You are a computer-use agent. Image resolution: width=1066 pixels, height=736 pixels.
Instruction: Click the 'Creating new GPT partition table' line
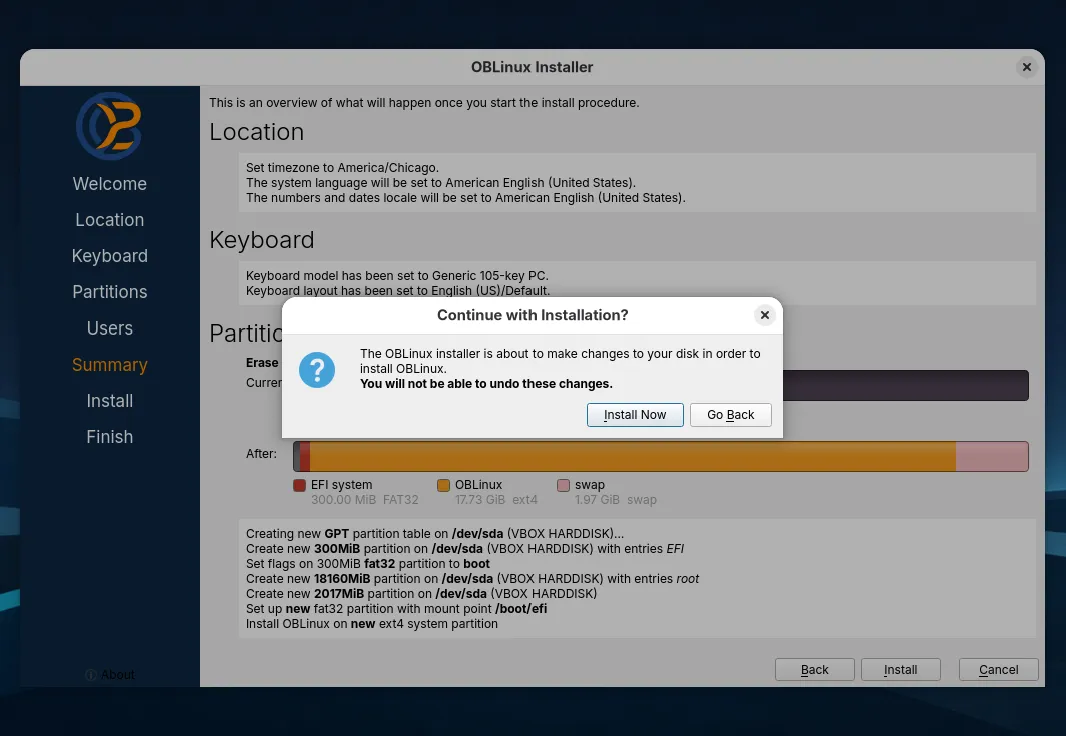[x=435, y=533]
